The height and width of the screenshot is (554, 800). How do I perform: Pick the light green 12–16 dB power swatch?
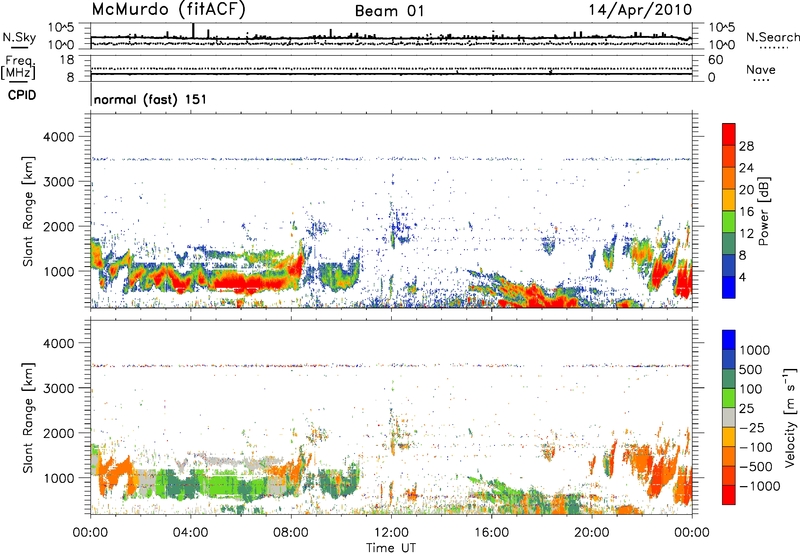pos(729,221)
